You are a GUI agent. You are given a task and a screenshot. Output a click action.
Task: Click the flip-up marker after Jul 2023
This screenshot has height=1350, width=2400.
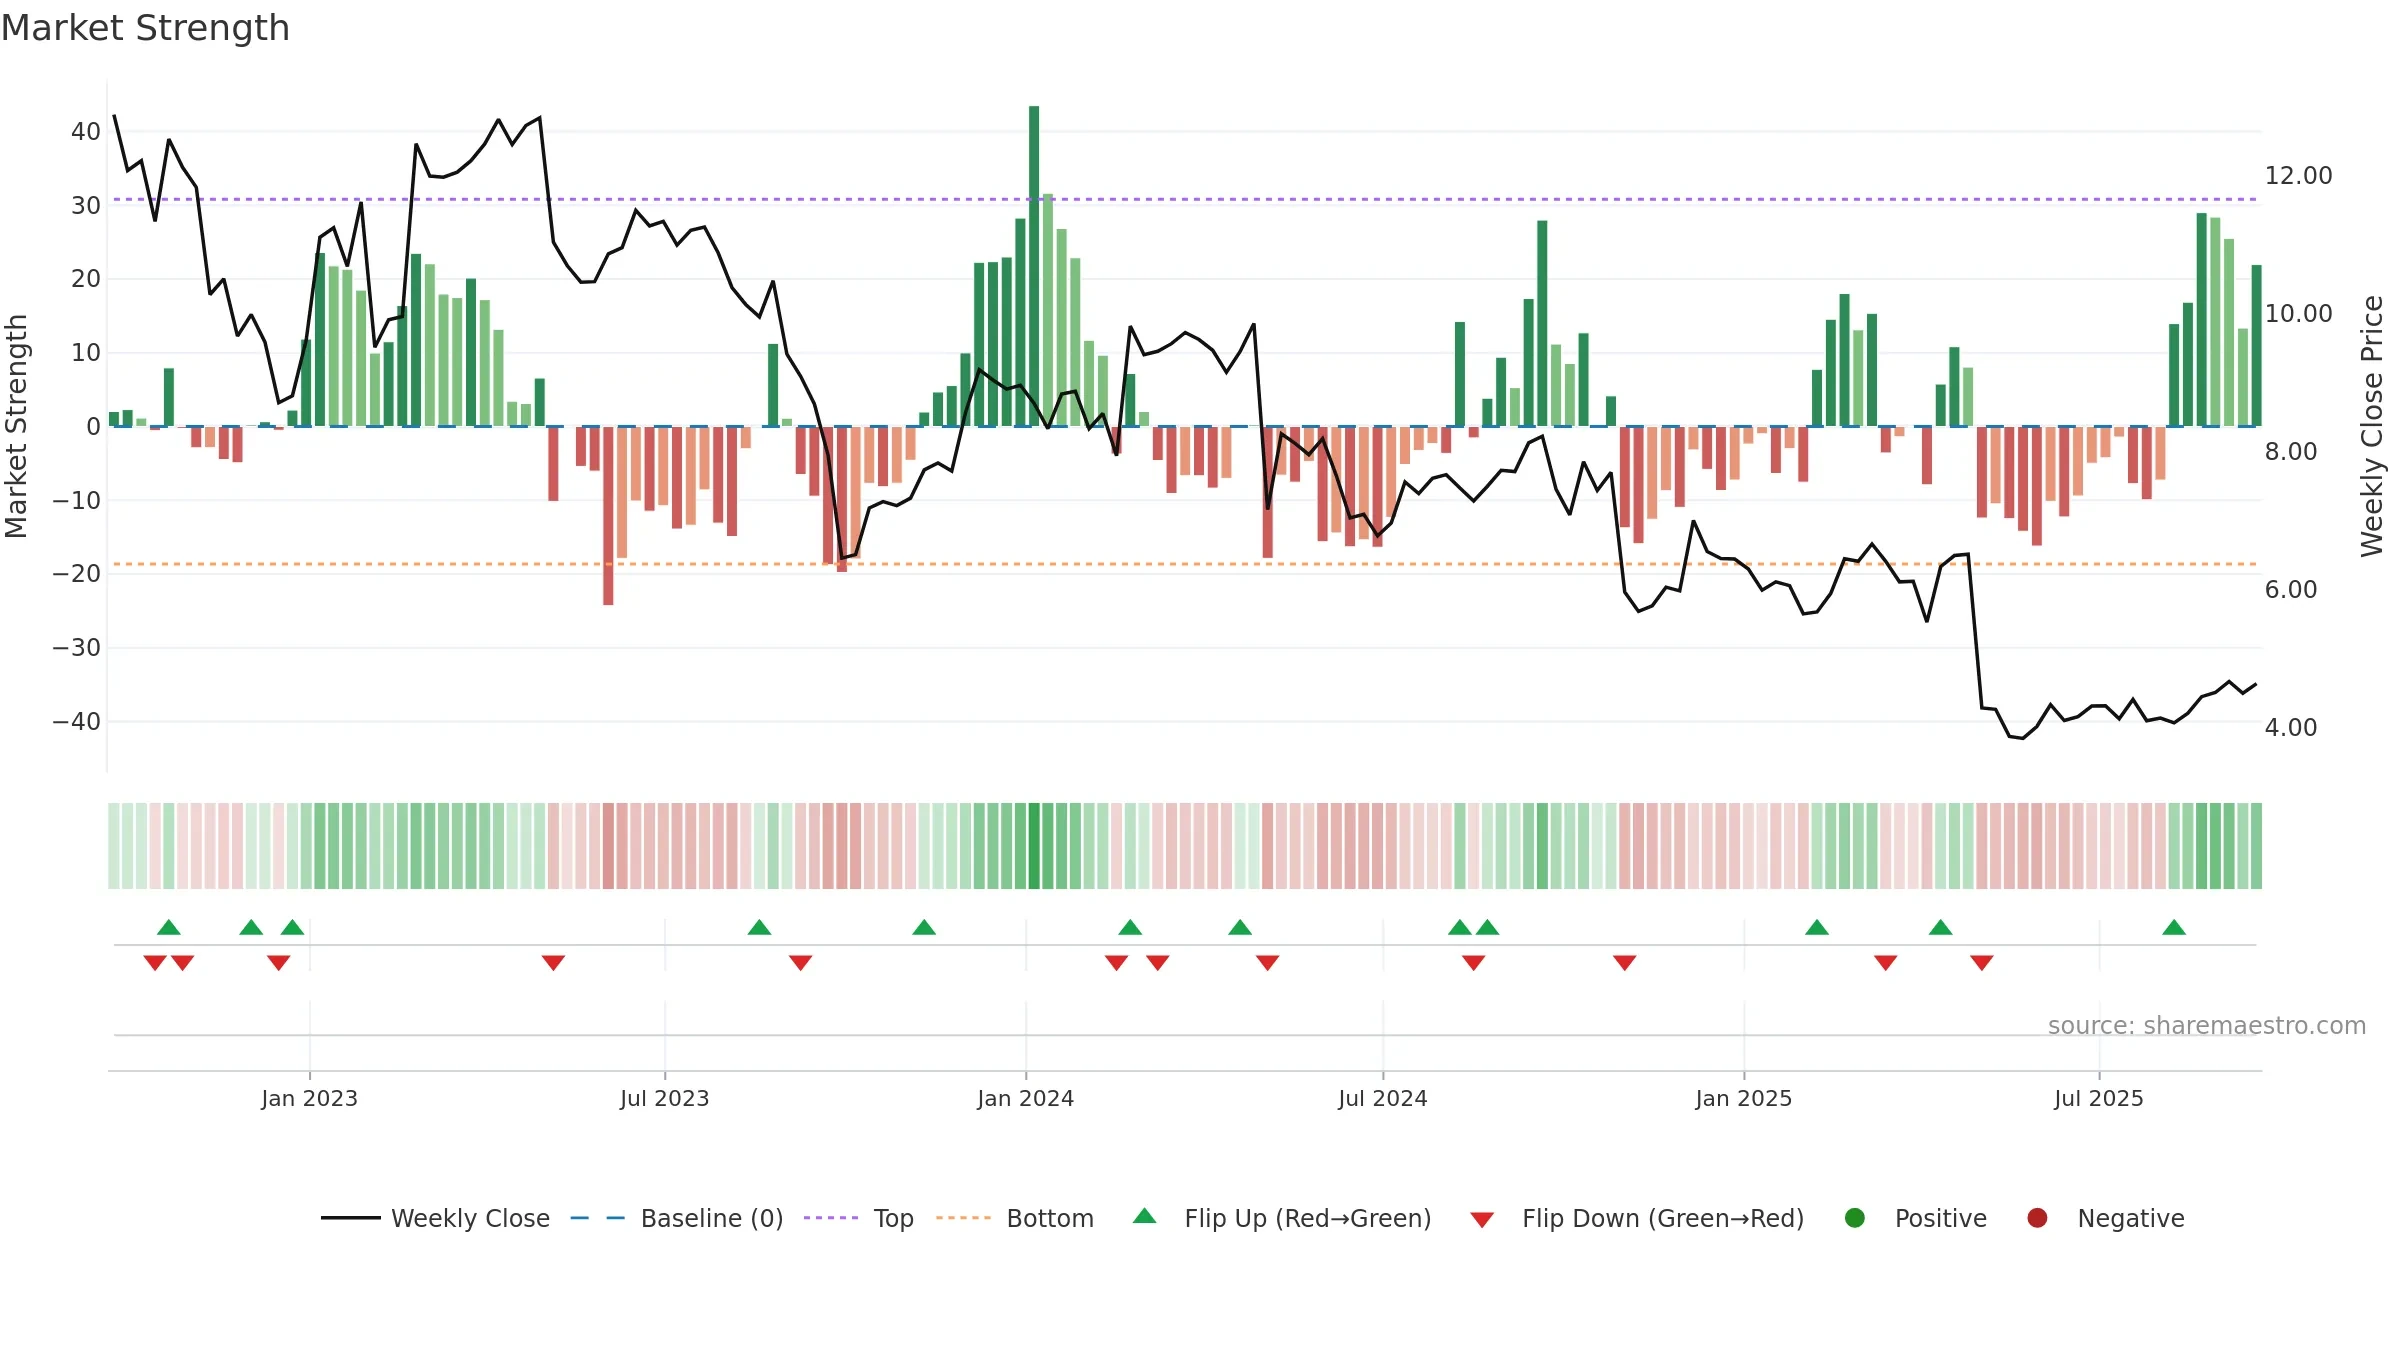click(x=759, y=927)
